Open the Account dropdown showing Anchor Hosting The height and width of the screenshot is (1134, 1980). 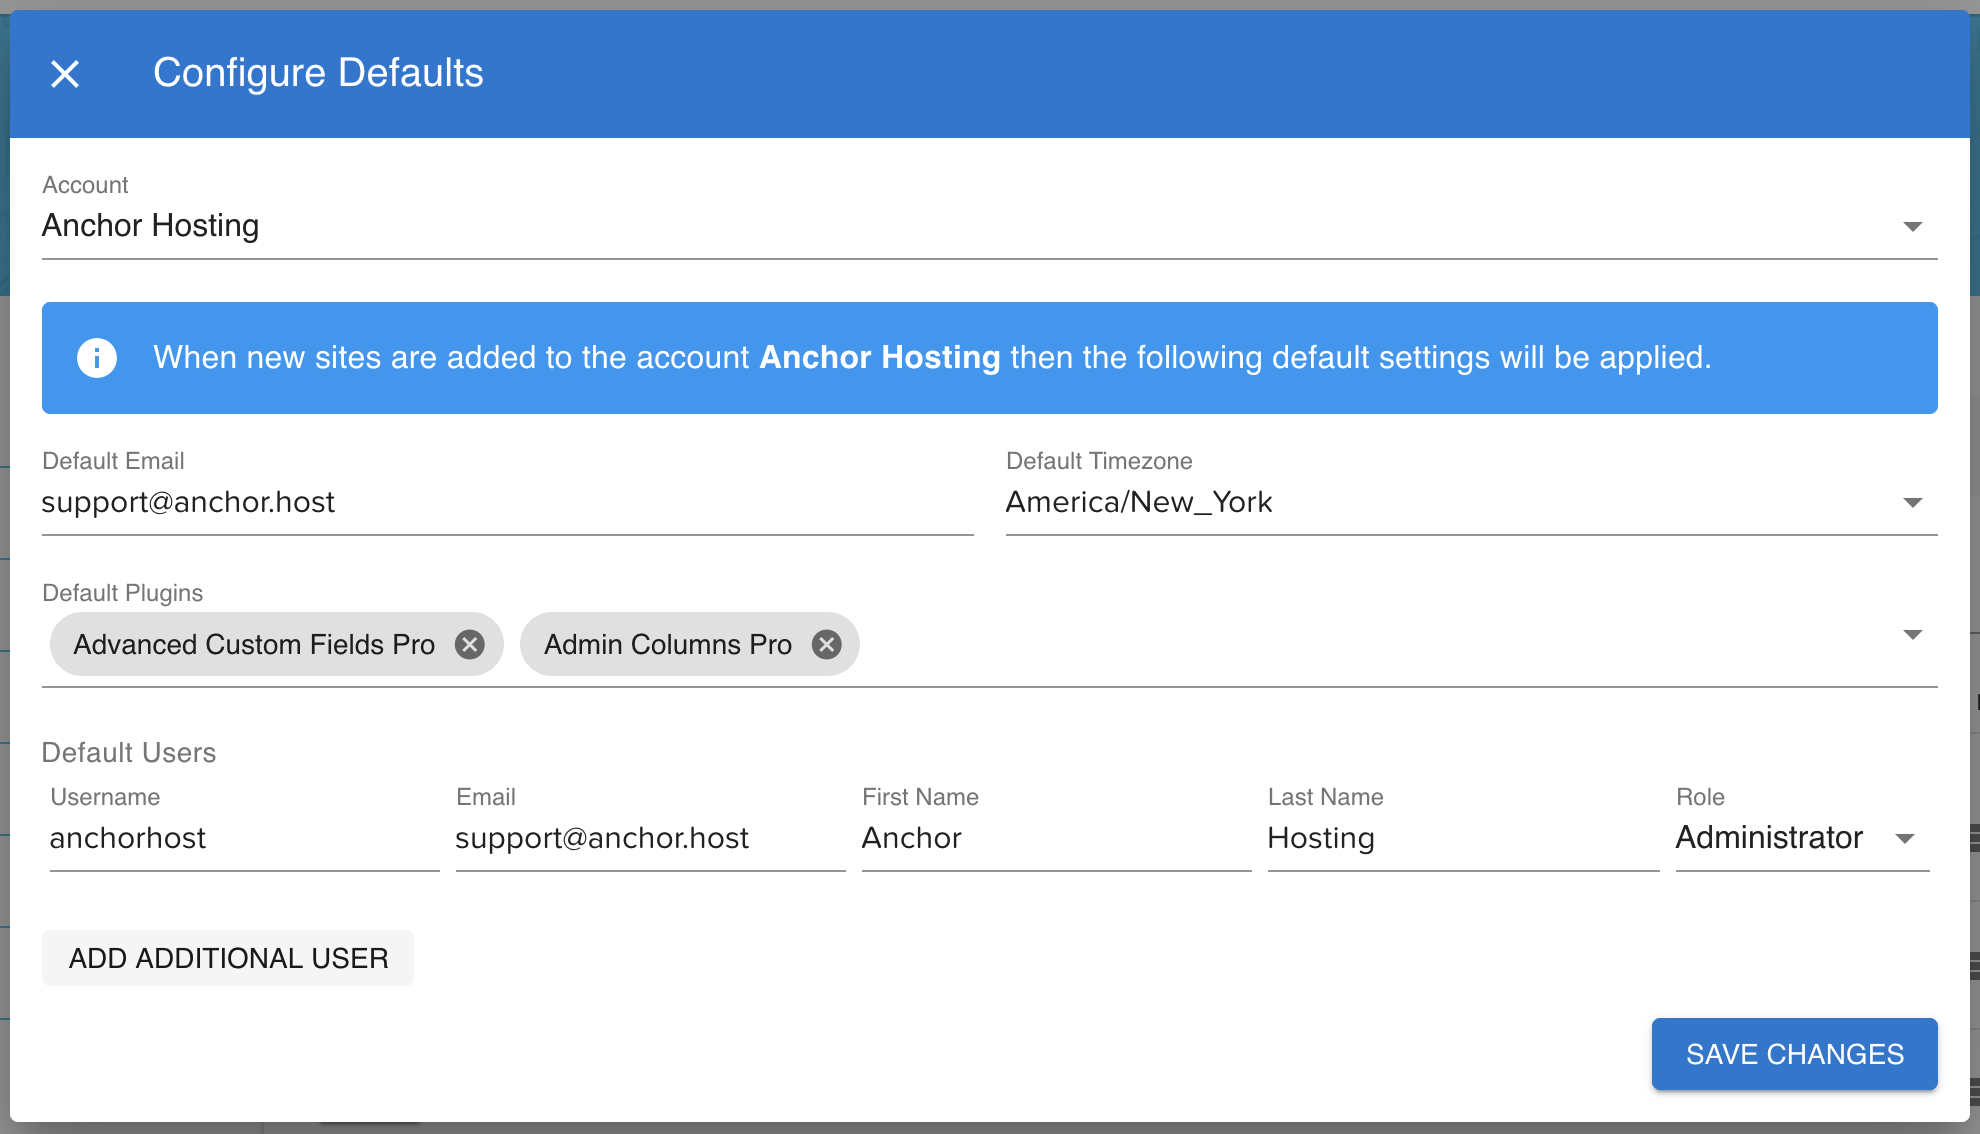(x=989, y=226)
